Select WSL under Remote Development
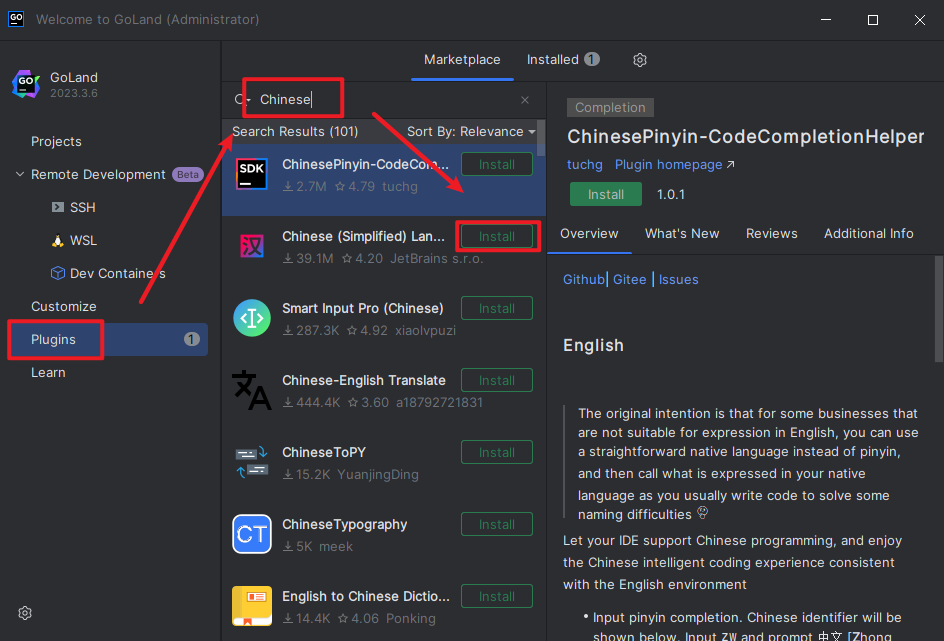The height and width of the screenshot is (641, 944). point(83,241)
